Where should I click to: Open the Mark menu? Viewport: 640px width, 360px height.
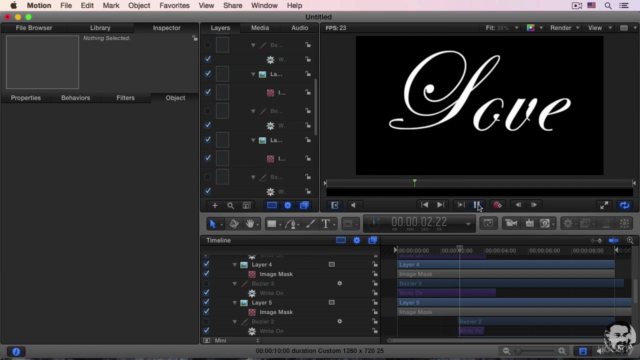(111, 6)
